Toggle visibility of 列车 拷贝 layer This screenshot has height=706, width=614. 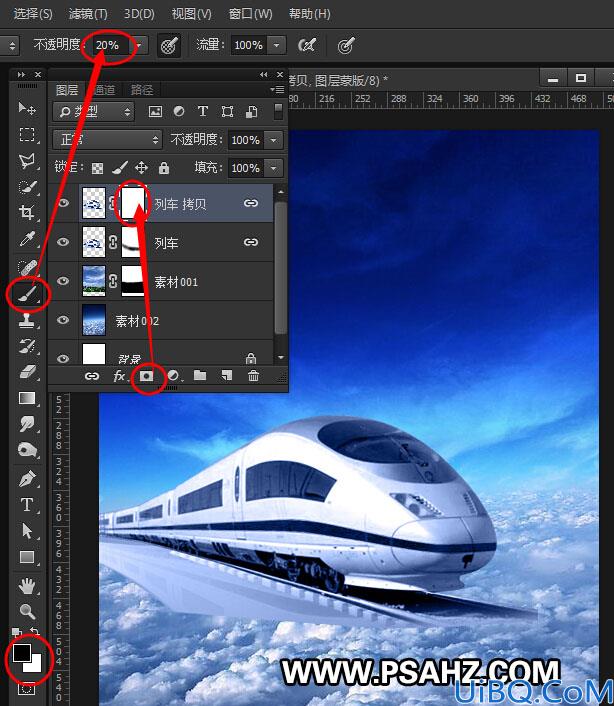(63, 203)
